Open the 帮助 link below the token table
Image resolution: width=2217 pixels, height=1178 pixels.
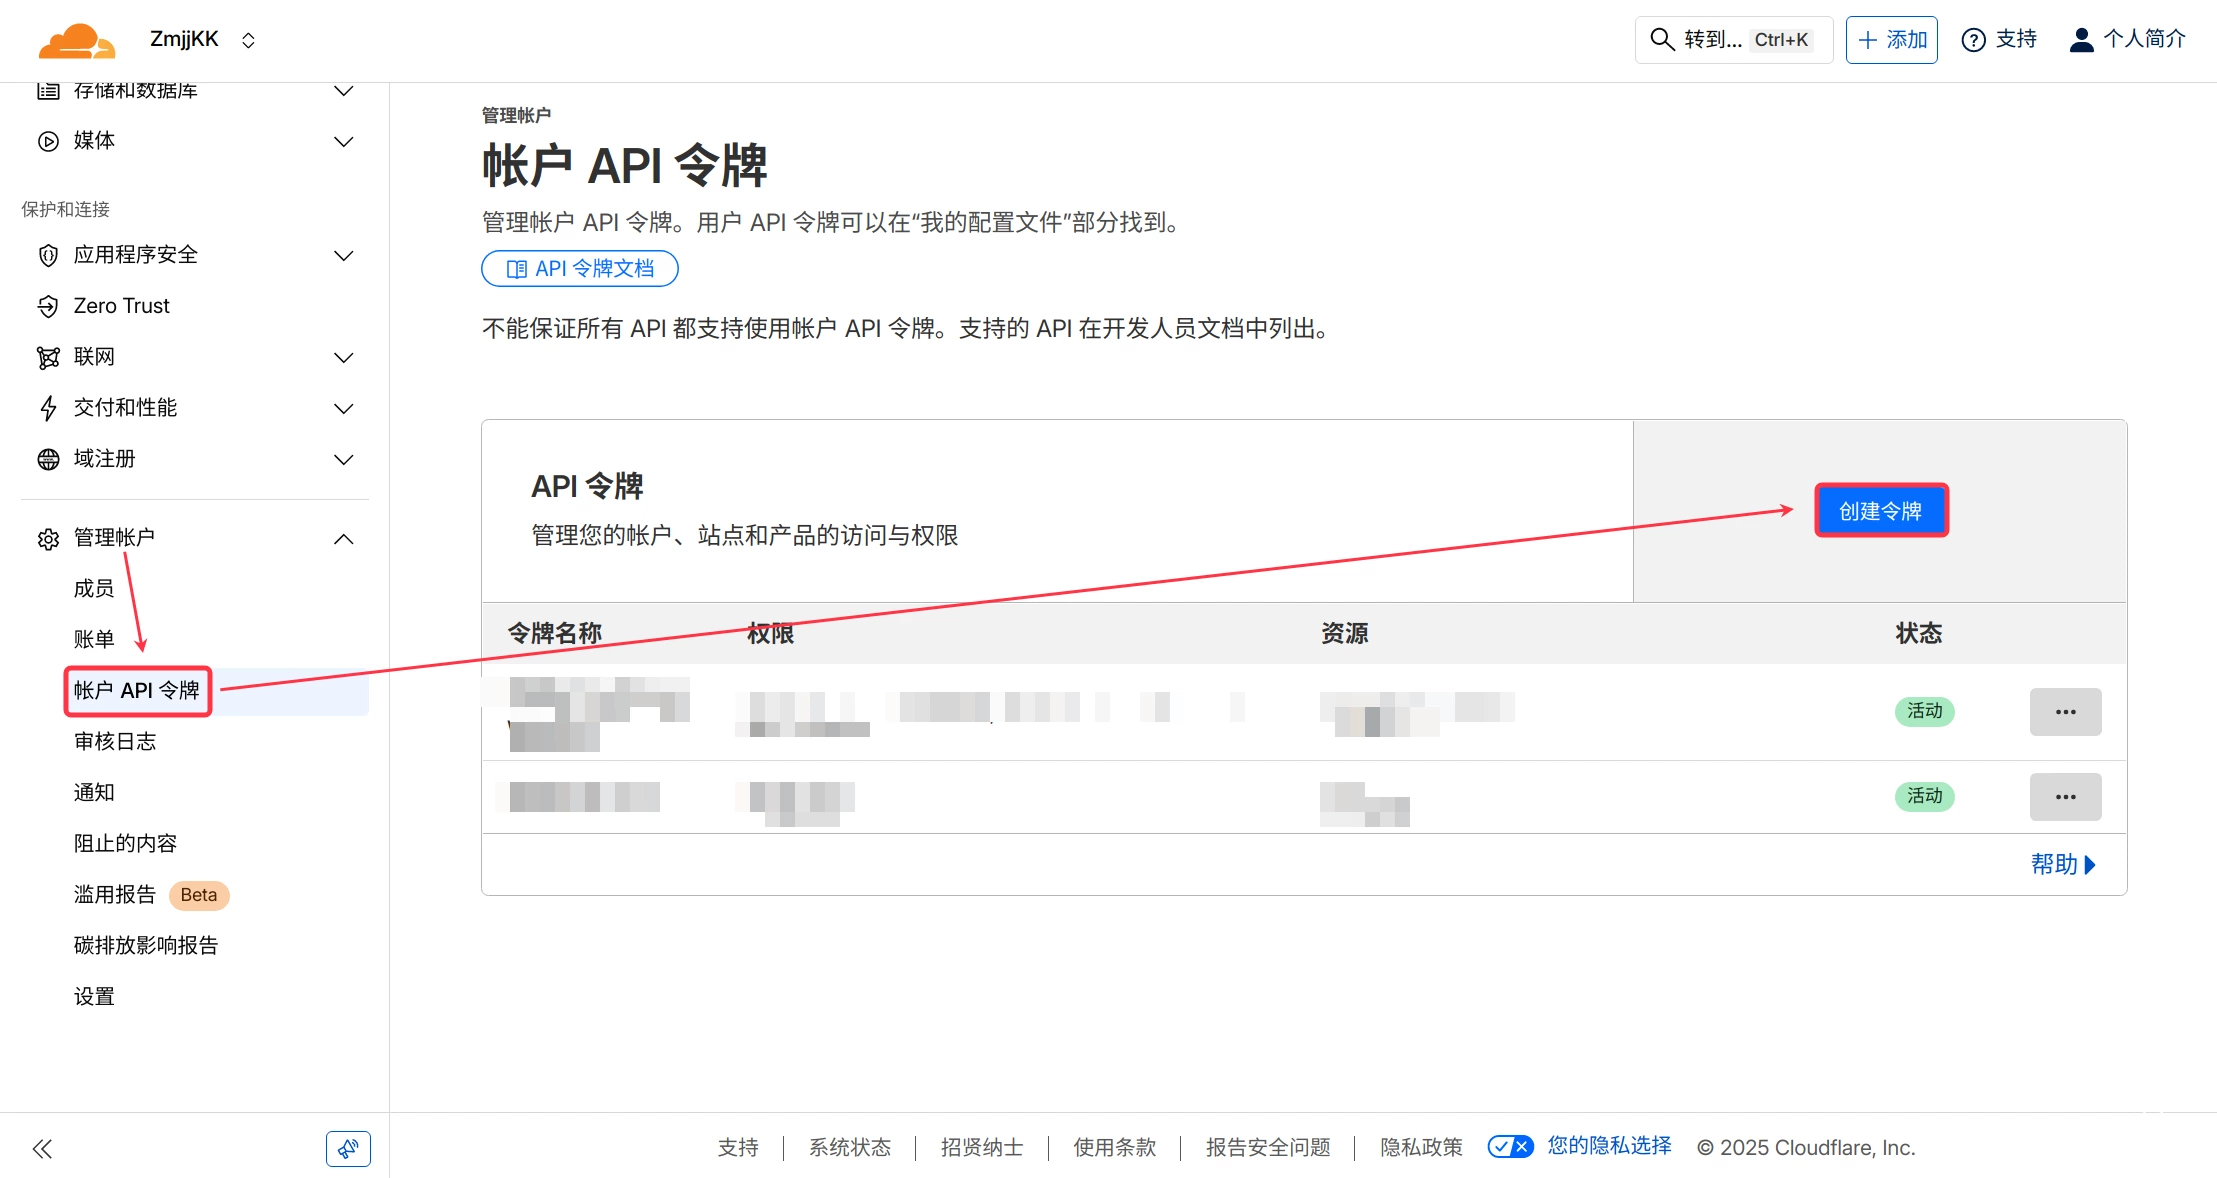tap(2062, 864)
